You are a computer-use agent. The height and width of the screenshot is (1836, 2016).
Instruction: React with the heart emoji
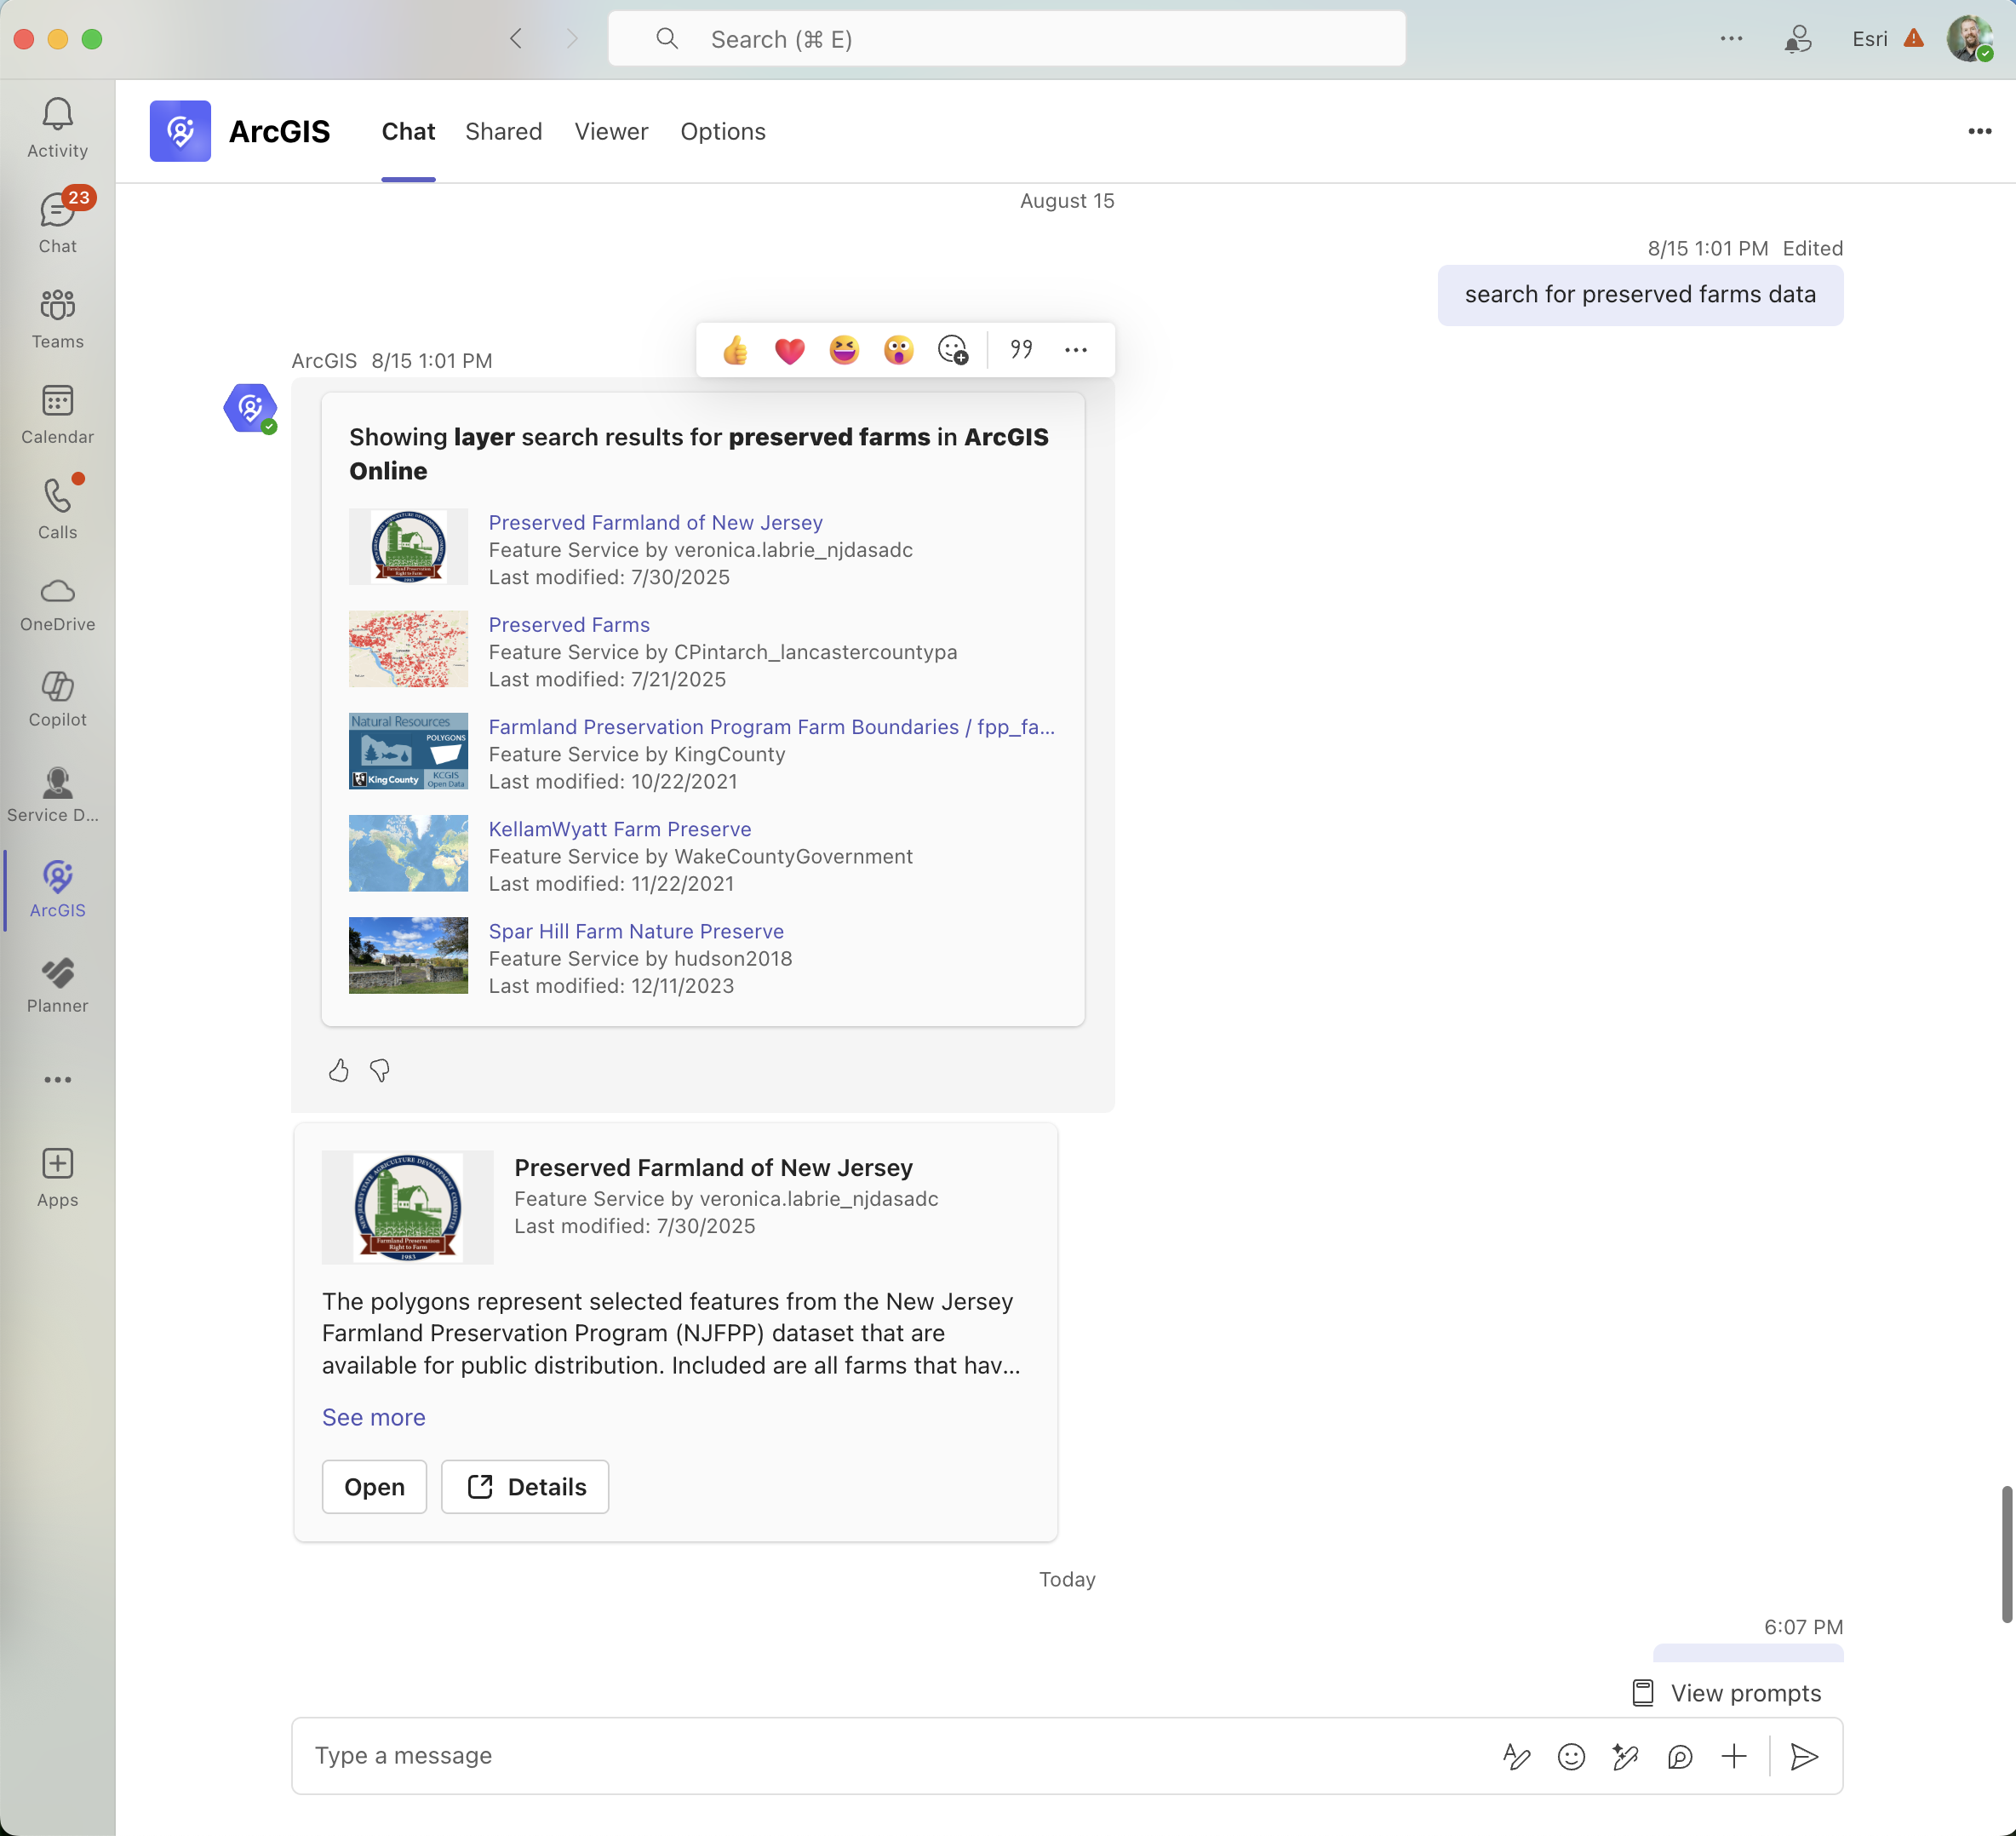click(x=789, y=350)
